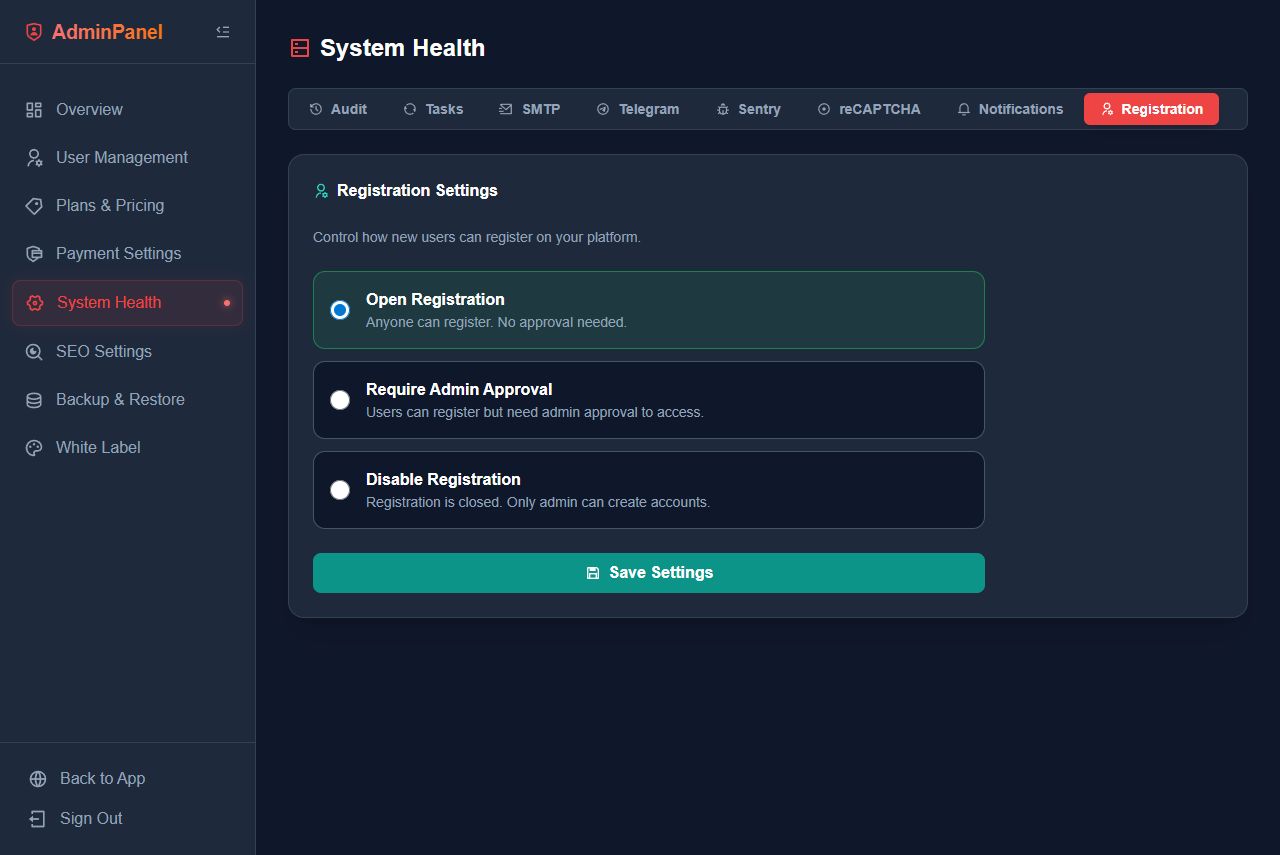Click the AdminPanel shield logo icon
Screen dimensions: 1280x855
[x=34, y=32]
